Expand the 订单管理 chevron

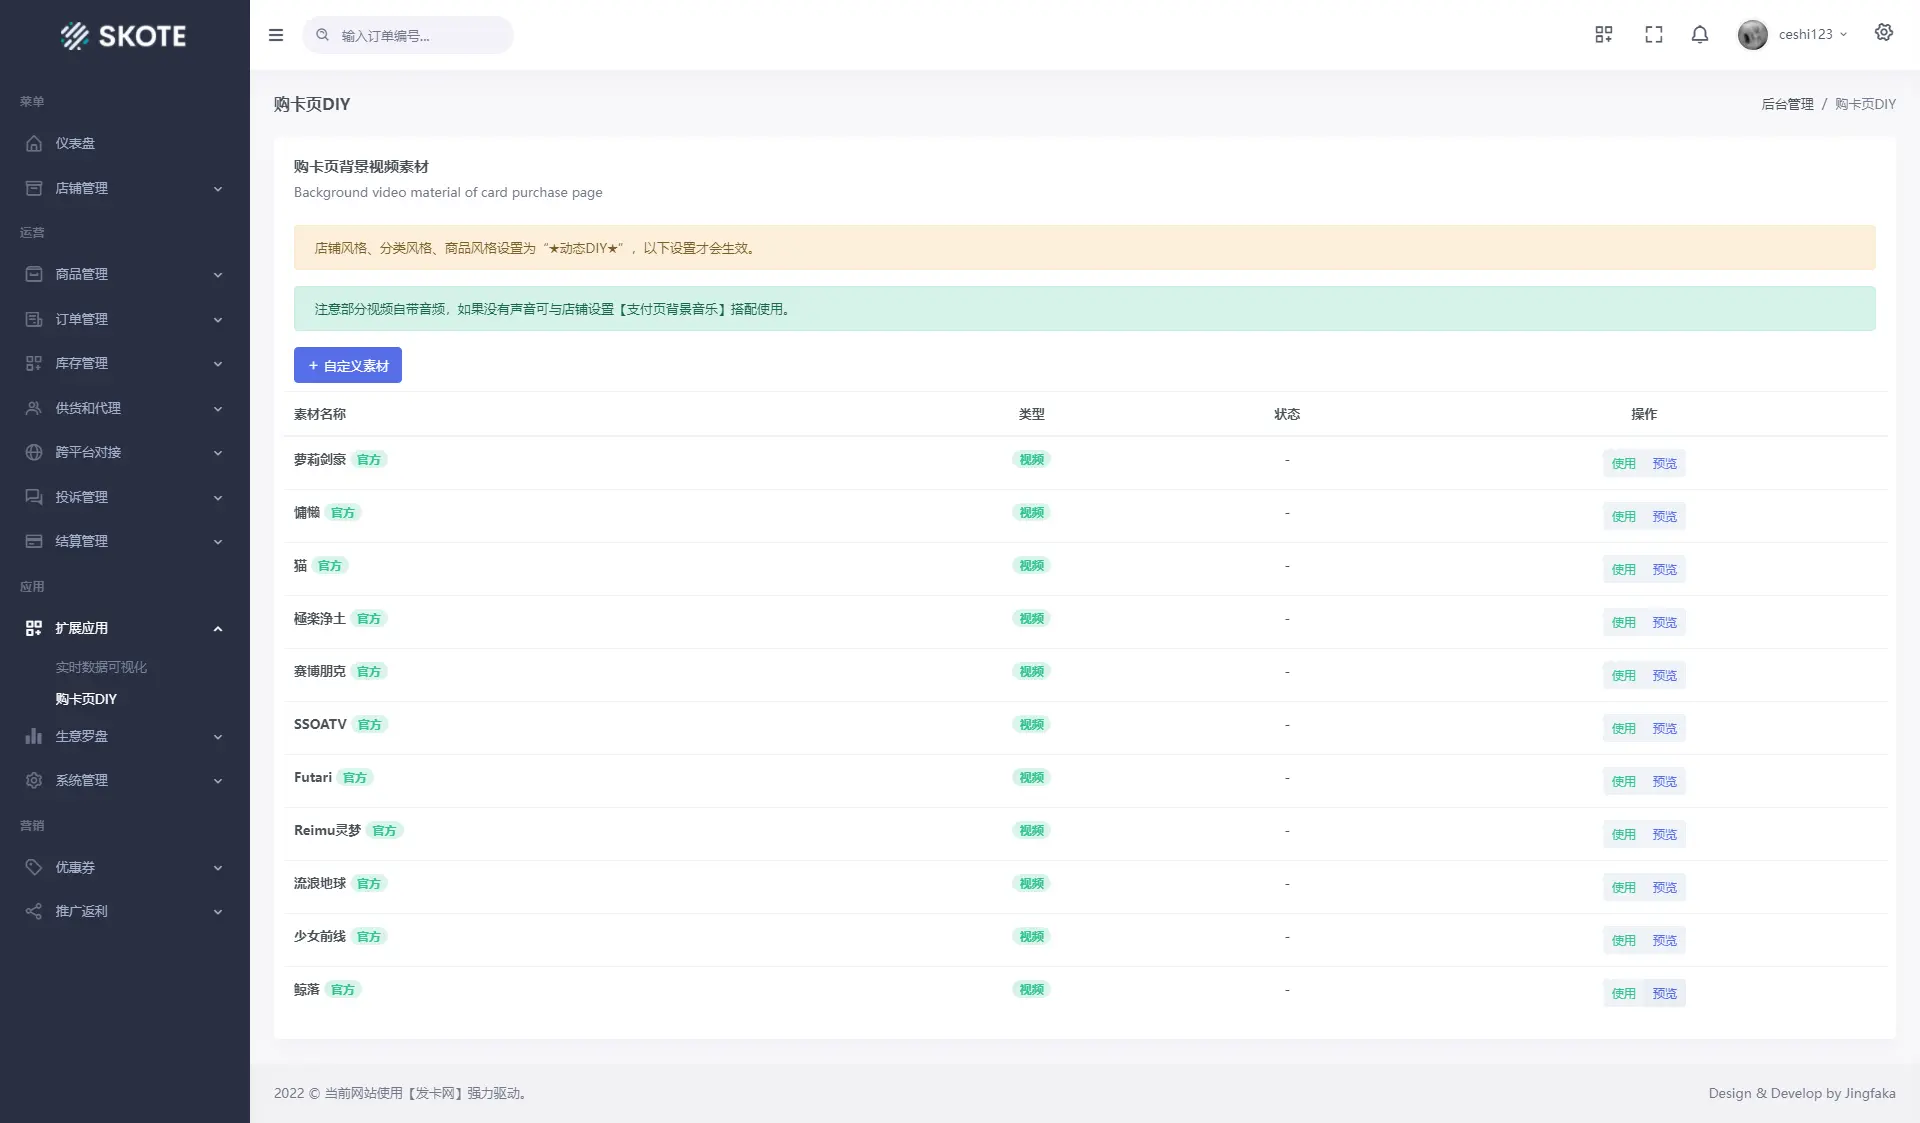click(218, 320)
